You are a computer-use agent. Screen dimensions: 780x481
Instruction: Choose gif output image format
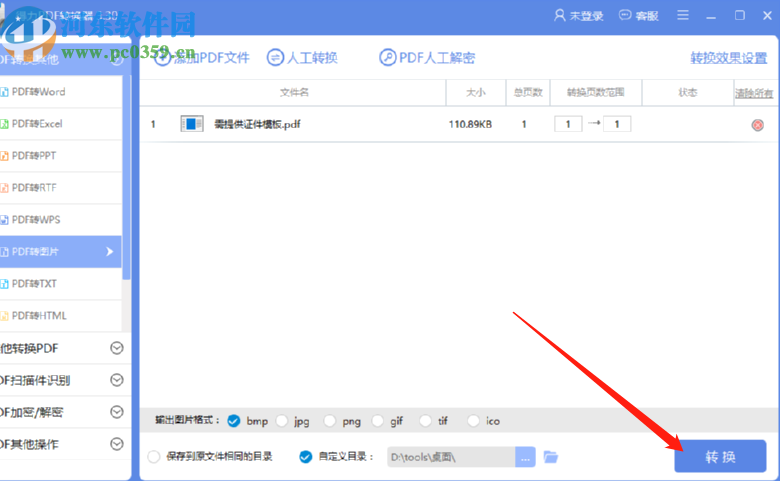(x=378, y=421)
